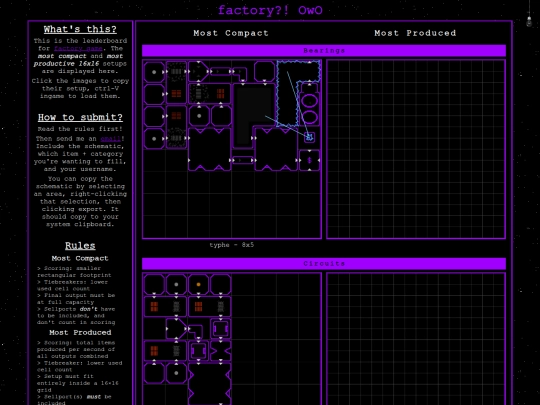Open the "factory game" link

(x=78, y=48)
